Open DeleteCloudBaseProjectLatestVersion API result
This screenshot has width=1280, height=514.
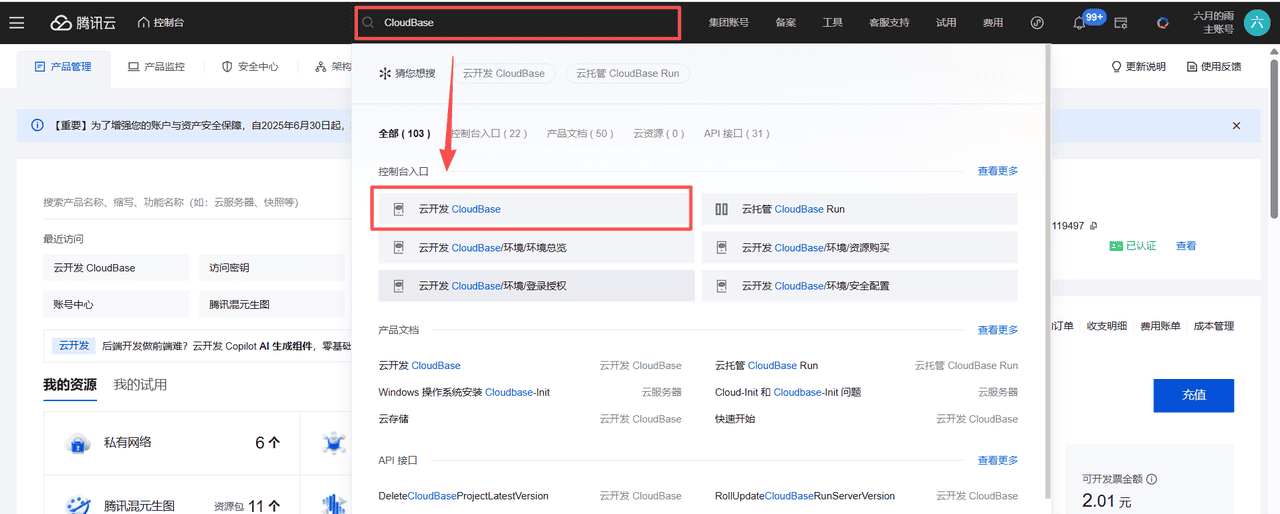[x=464, y=496]
